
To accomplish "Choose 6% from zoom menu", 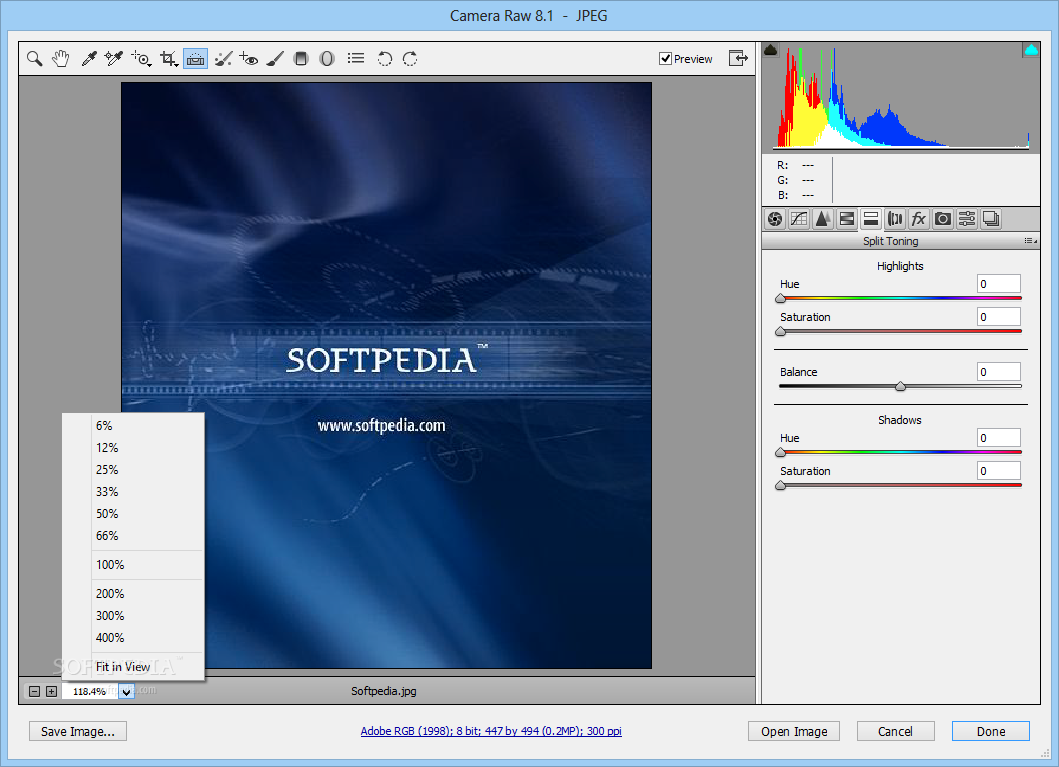I will coord(133,426).
